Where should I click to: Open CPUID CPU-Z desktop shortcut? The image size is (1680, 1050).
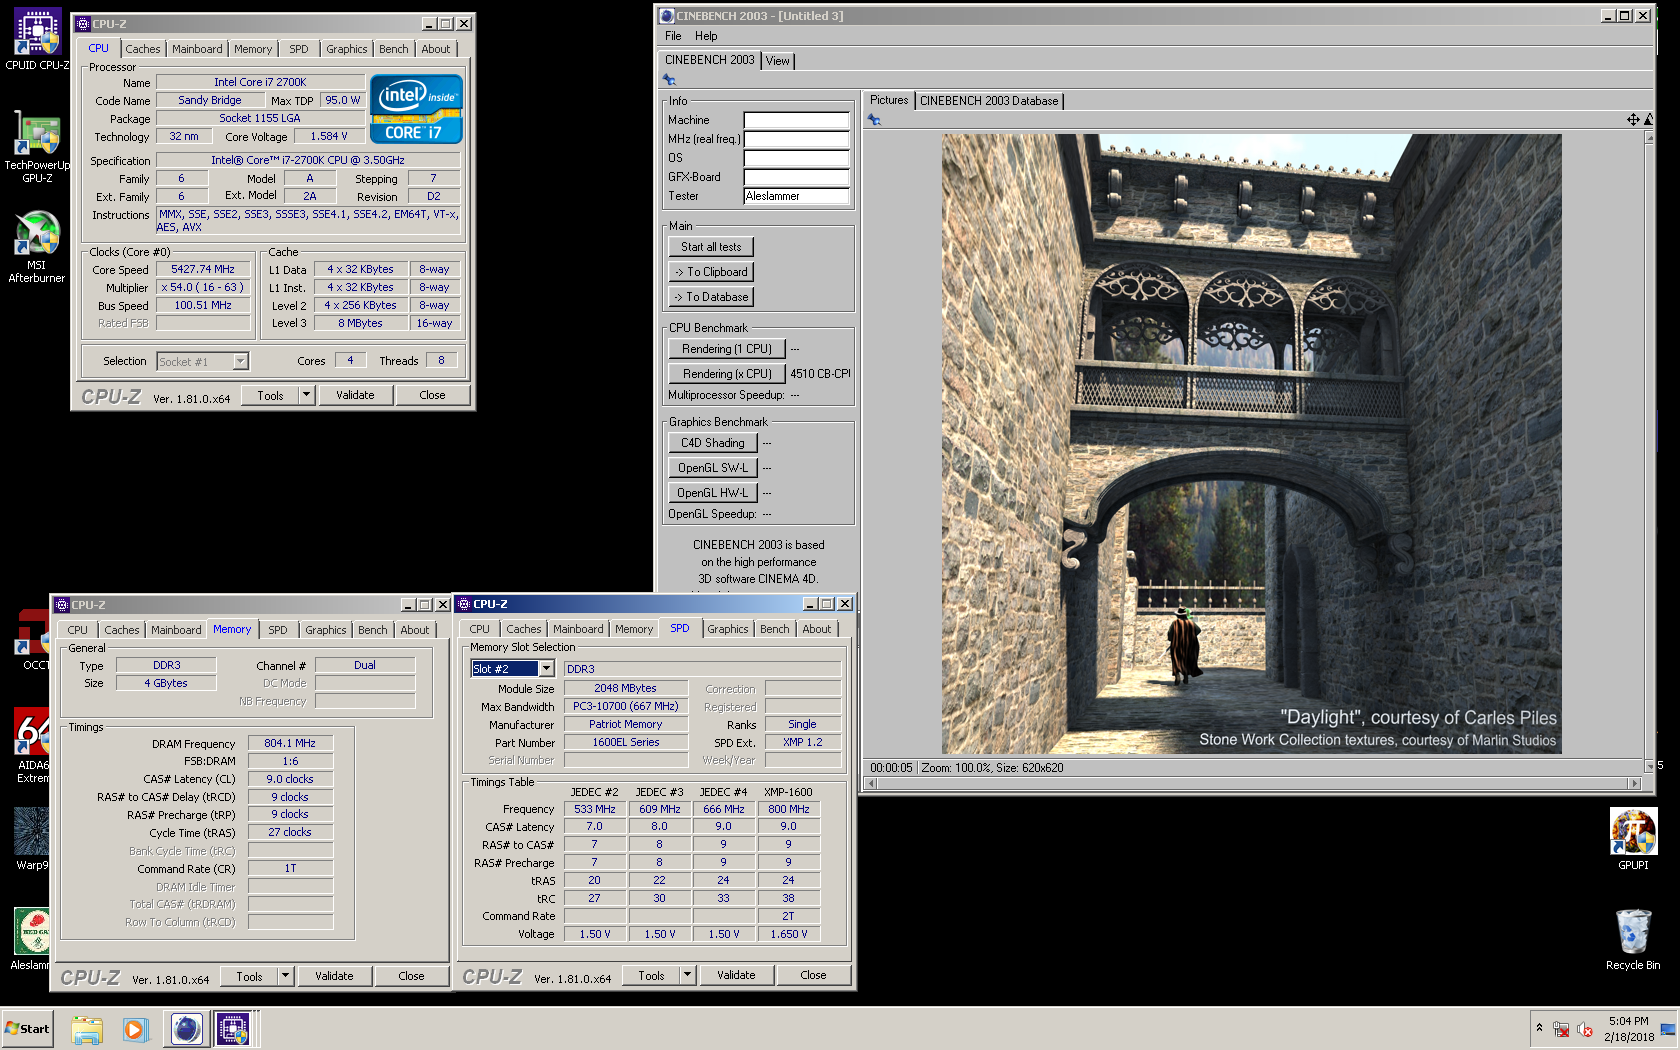point(37,40)
